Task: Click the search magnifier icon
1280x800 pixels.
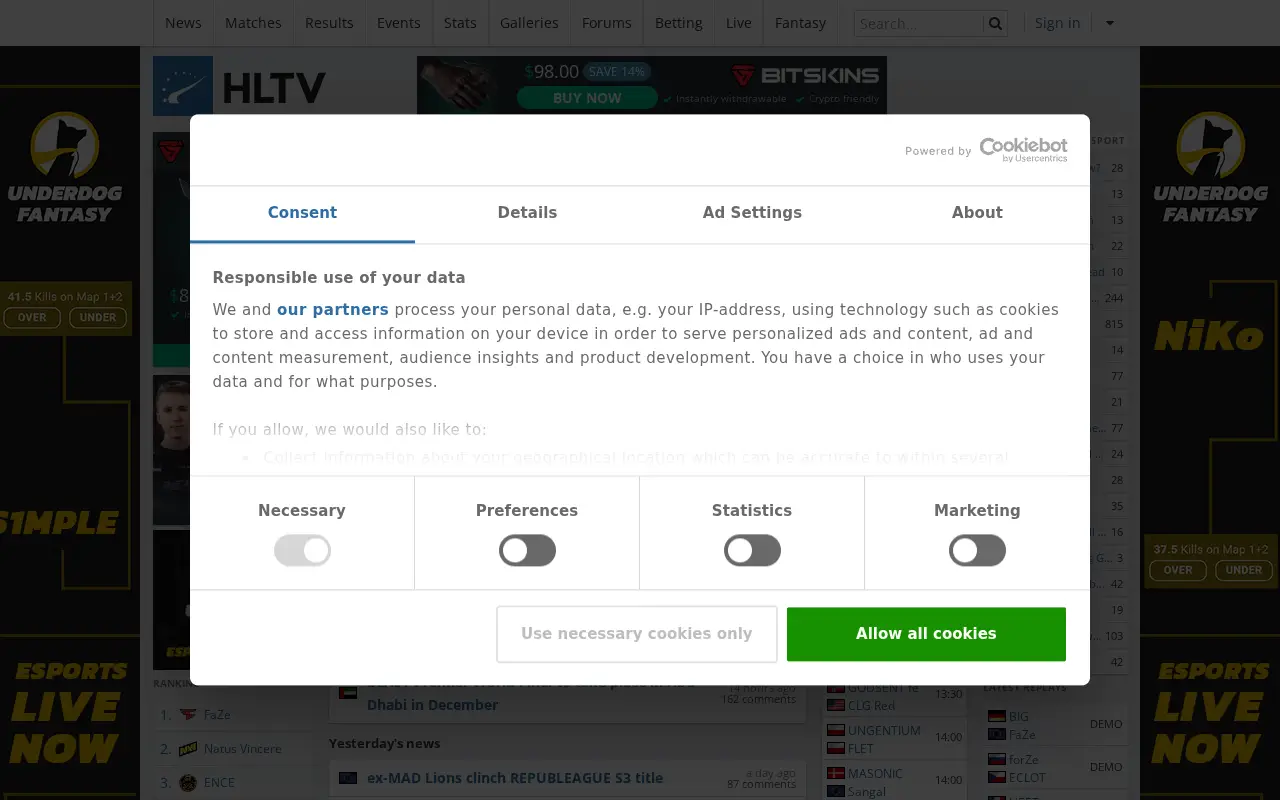Action: pyautogui.click(x=995, y=23)
